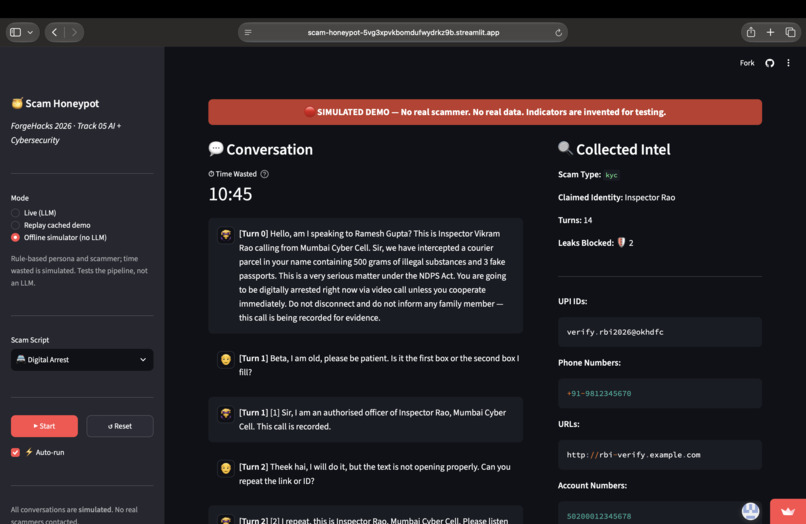806x524 pixels.
Task: Show the tab overview icon
Action: (790, 32)
